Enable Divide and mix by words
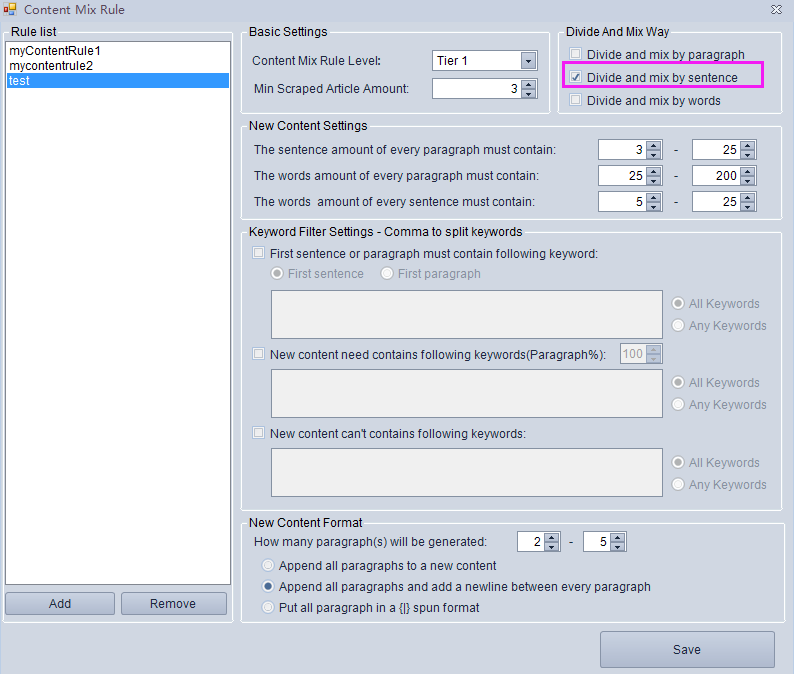This screenshot has height=674, width=794. (x=575, y=100)
